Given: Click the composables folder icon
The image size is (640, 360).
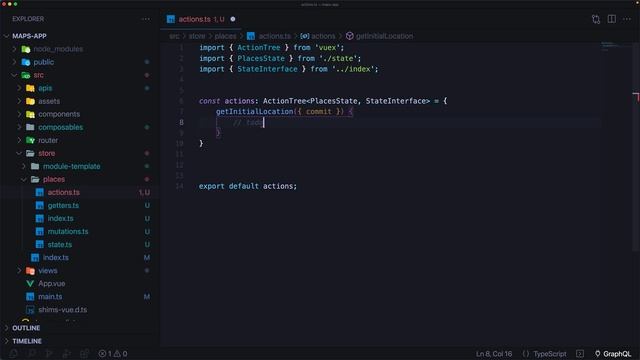Looking at the screenshot, I should (30, 127).
